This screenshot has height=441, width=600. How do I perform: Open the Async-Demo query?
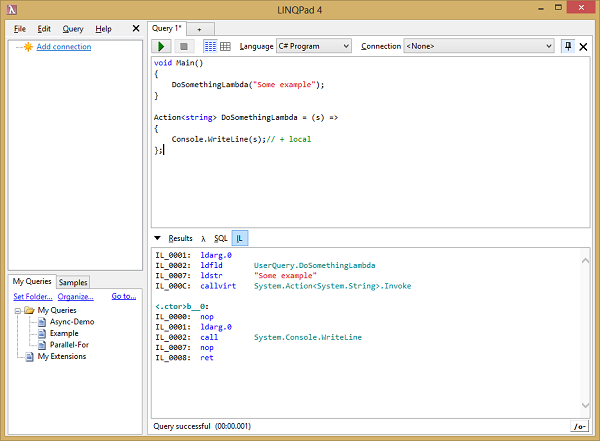click(70, 322)
